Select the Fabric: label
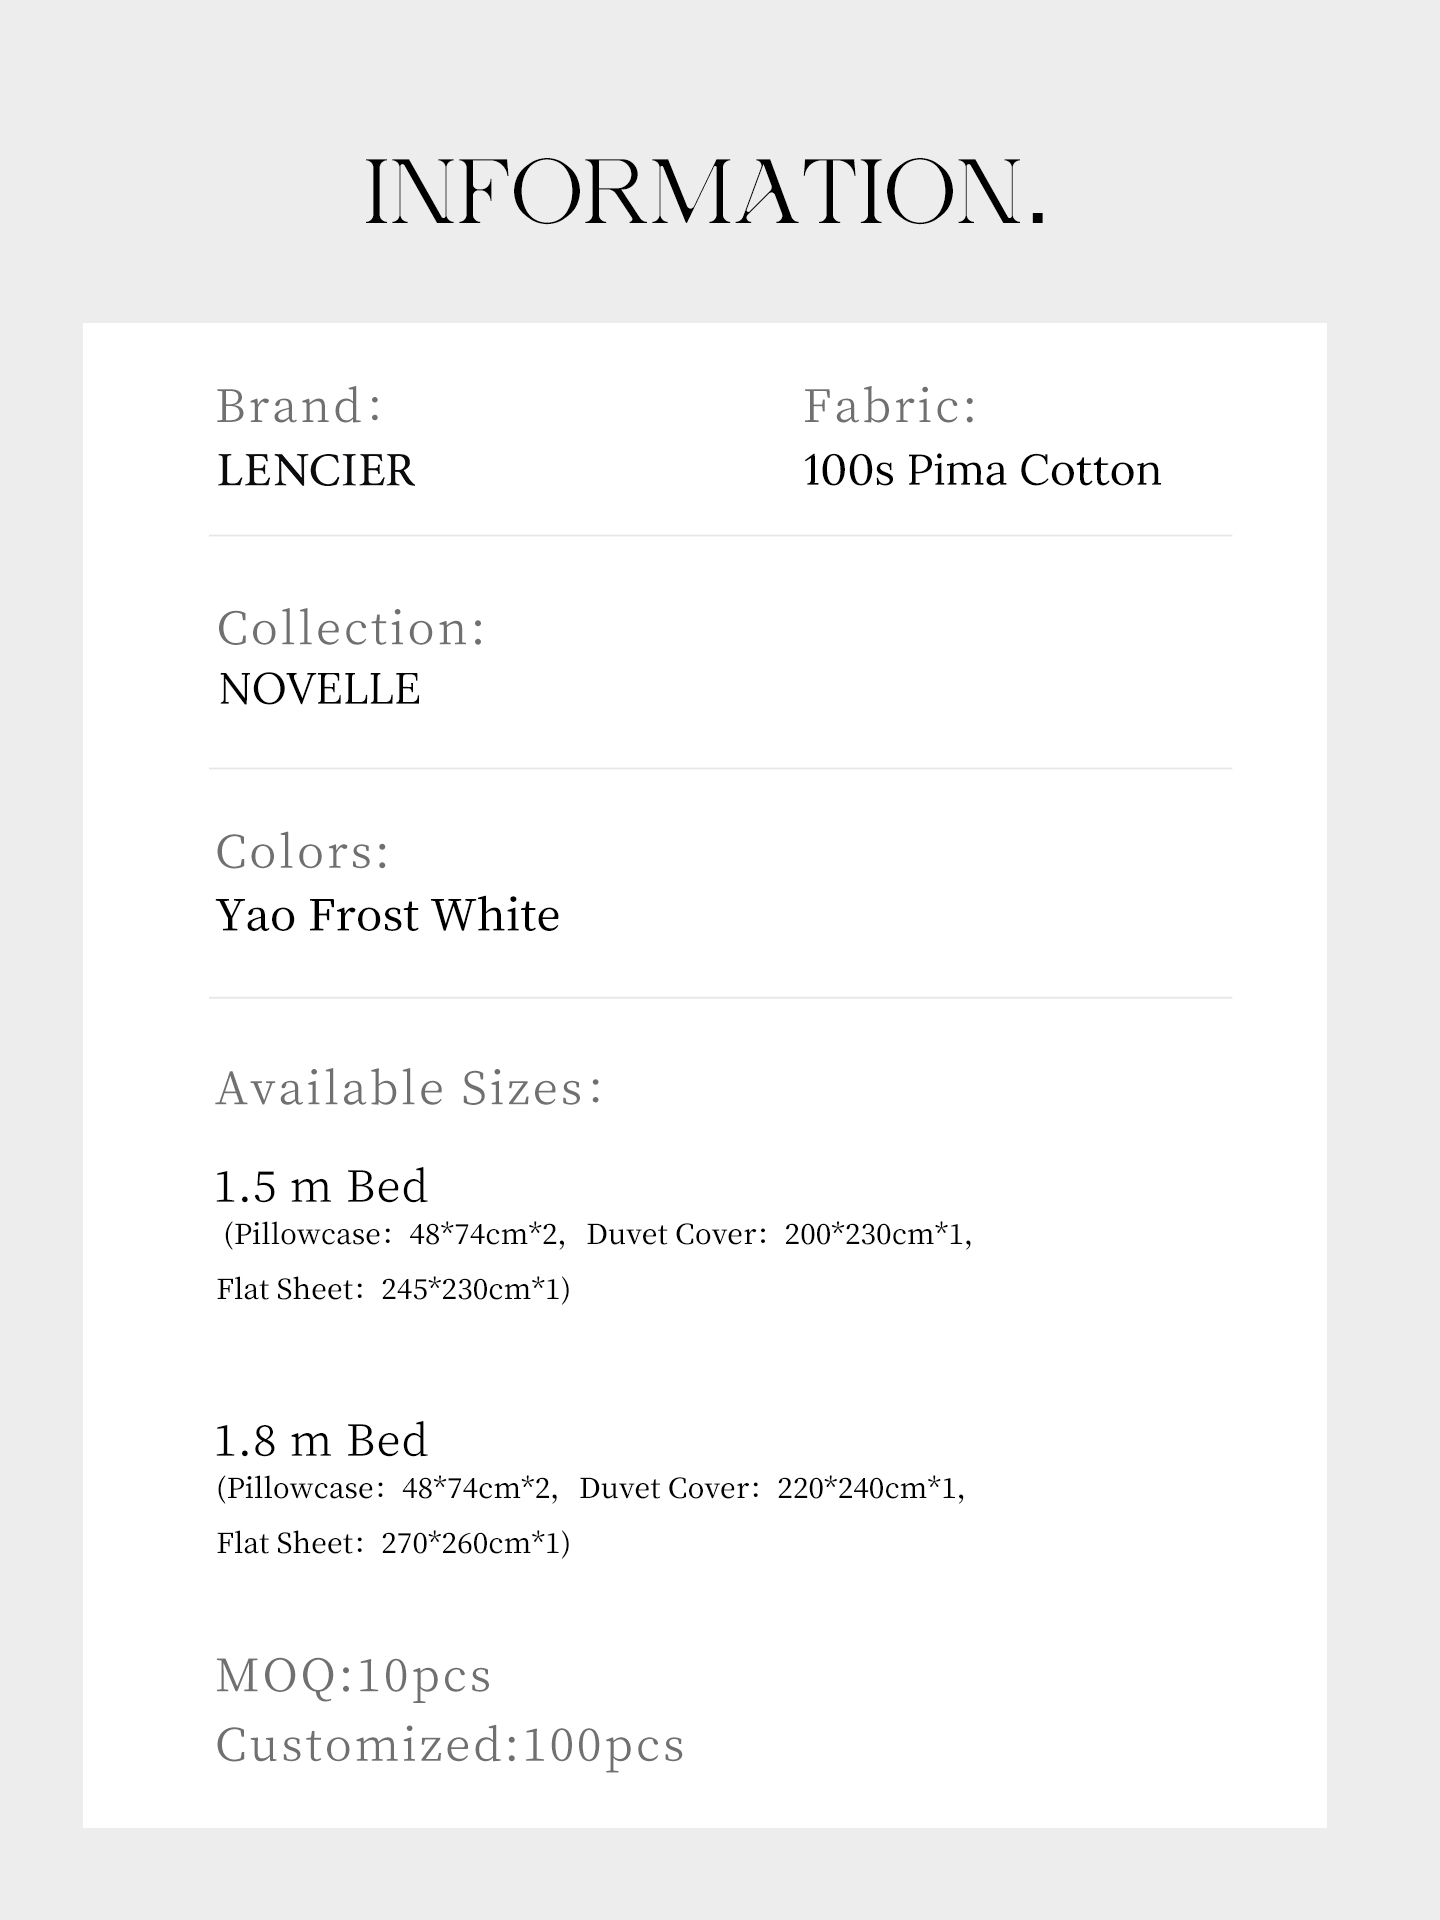1440x1920 pixels. 890,406
